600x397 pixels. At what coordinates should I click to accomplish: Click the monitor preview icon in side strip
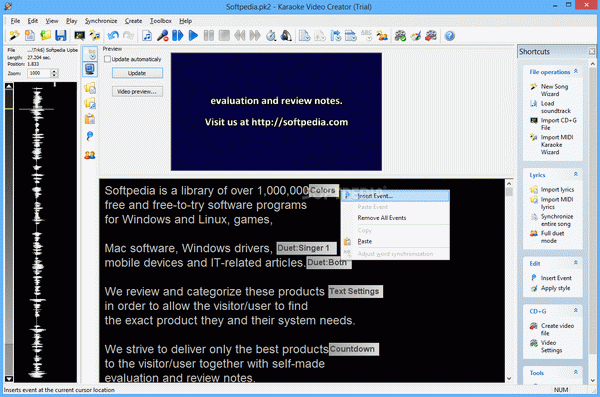click(x=90, y=69)
